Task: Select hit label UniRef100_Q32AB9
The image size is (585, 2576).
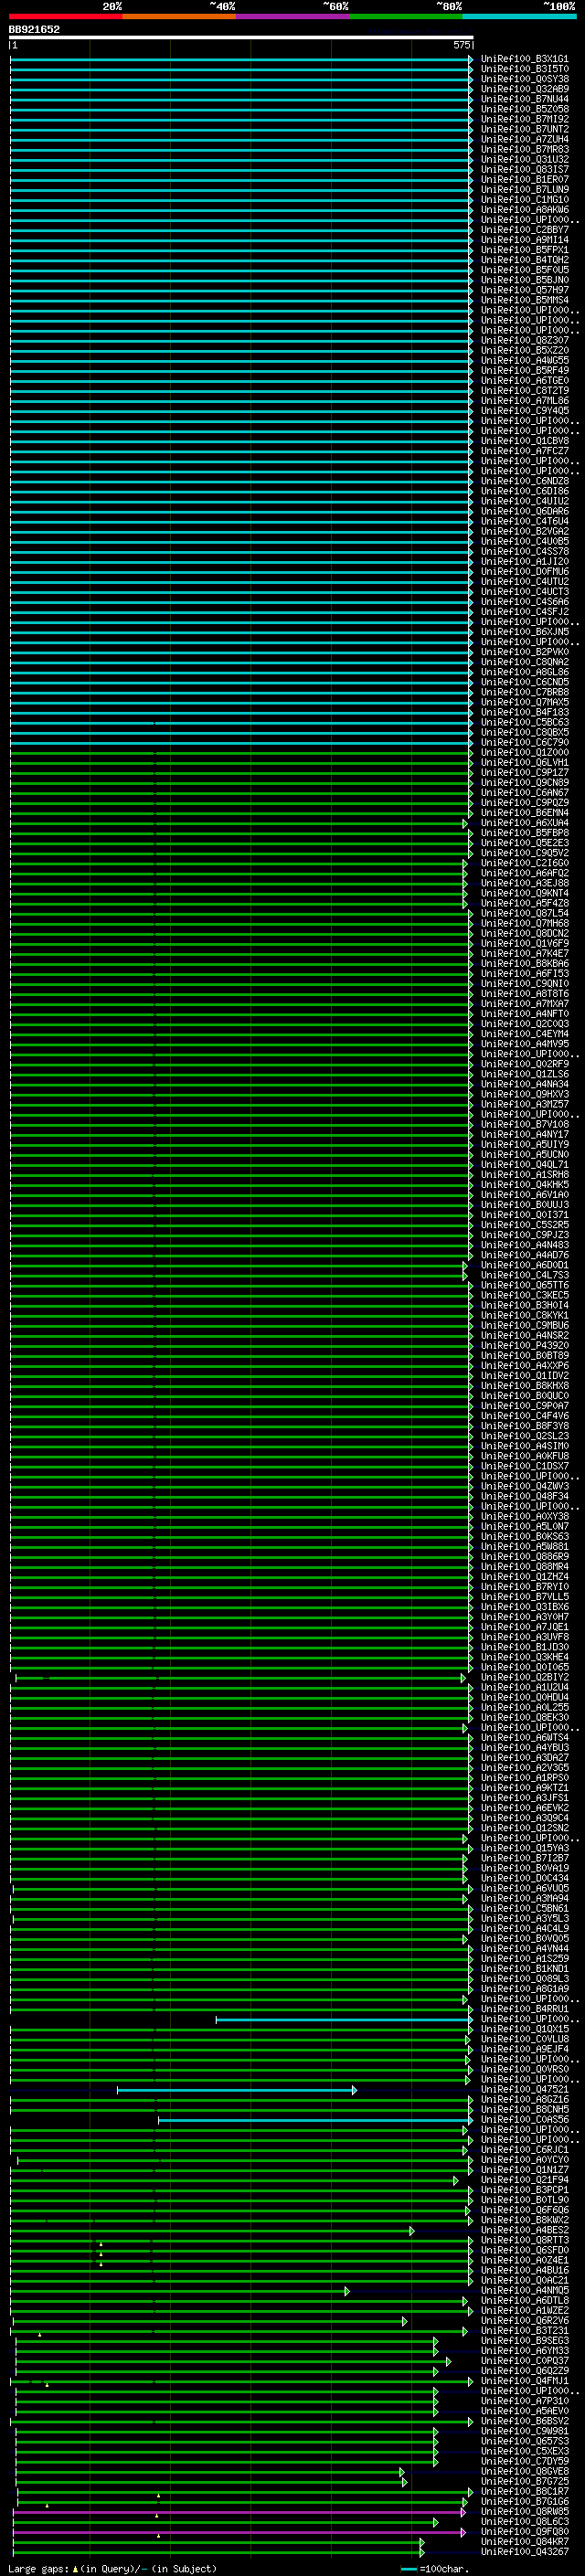Action: click(525, 89)
